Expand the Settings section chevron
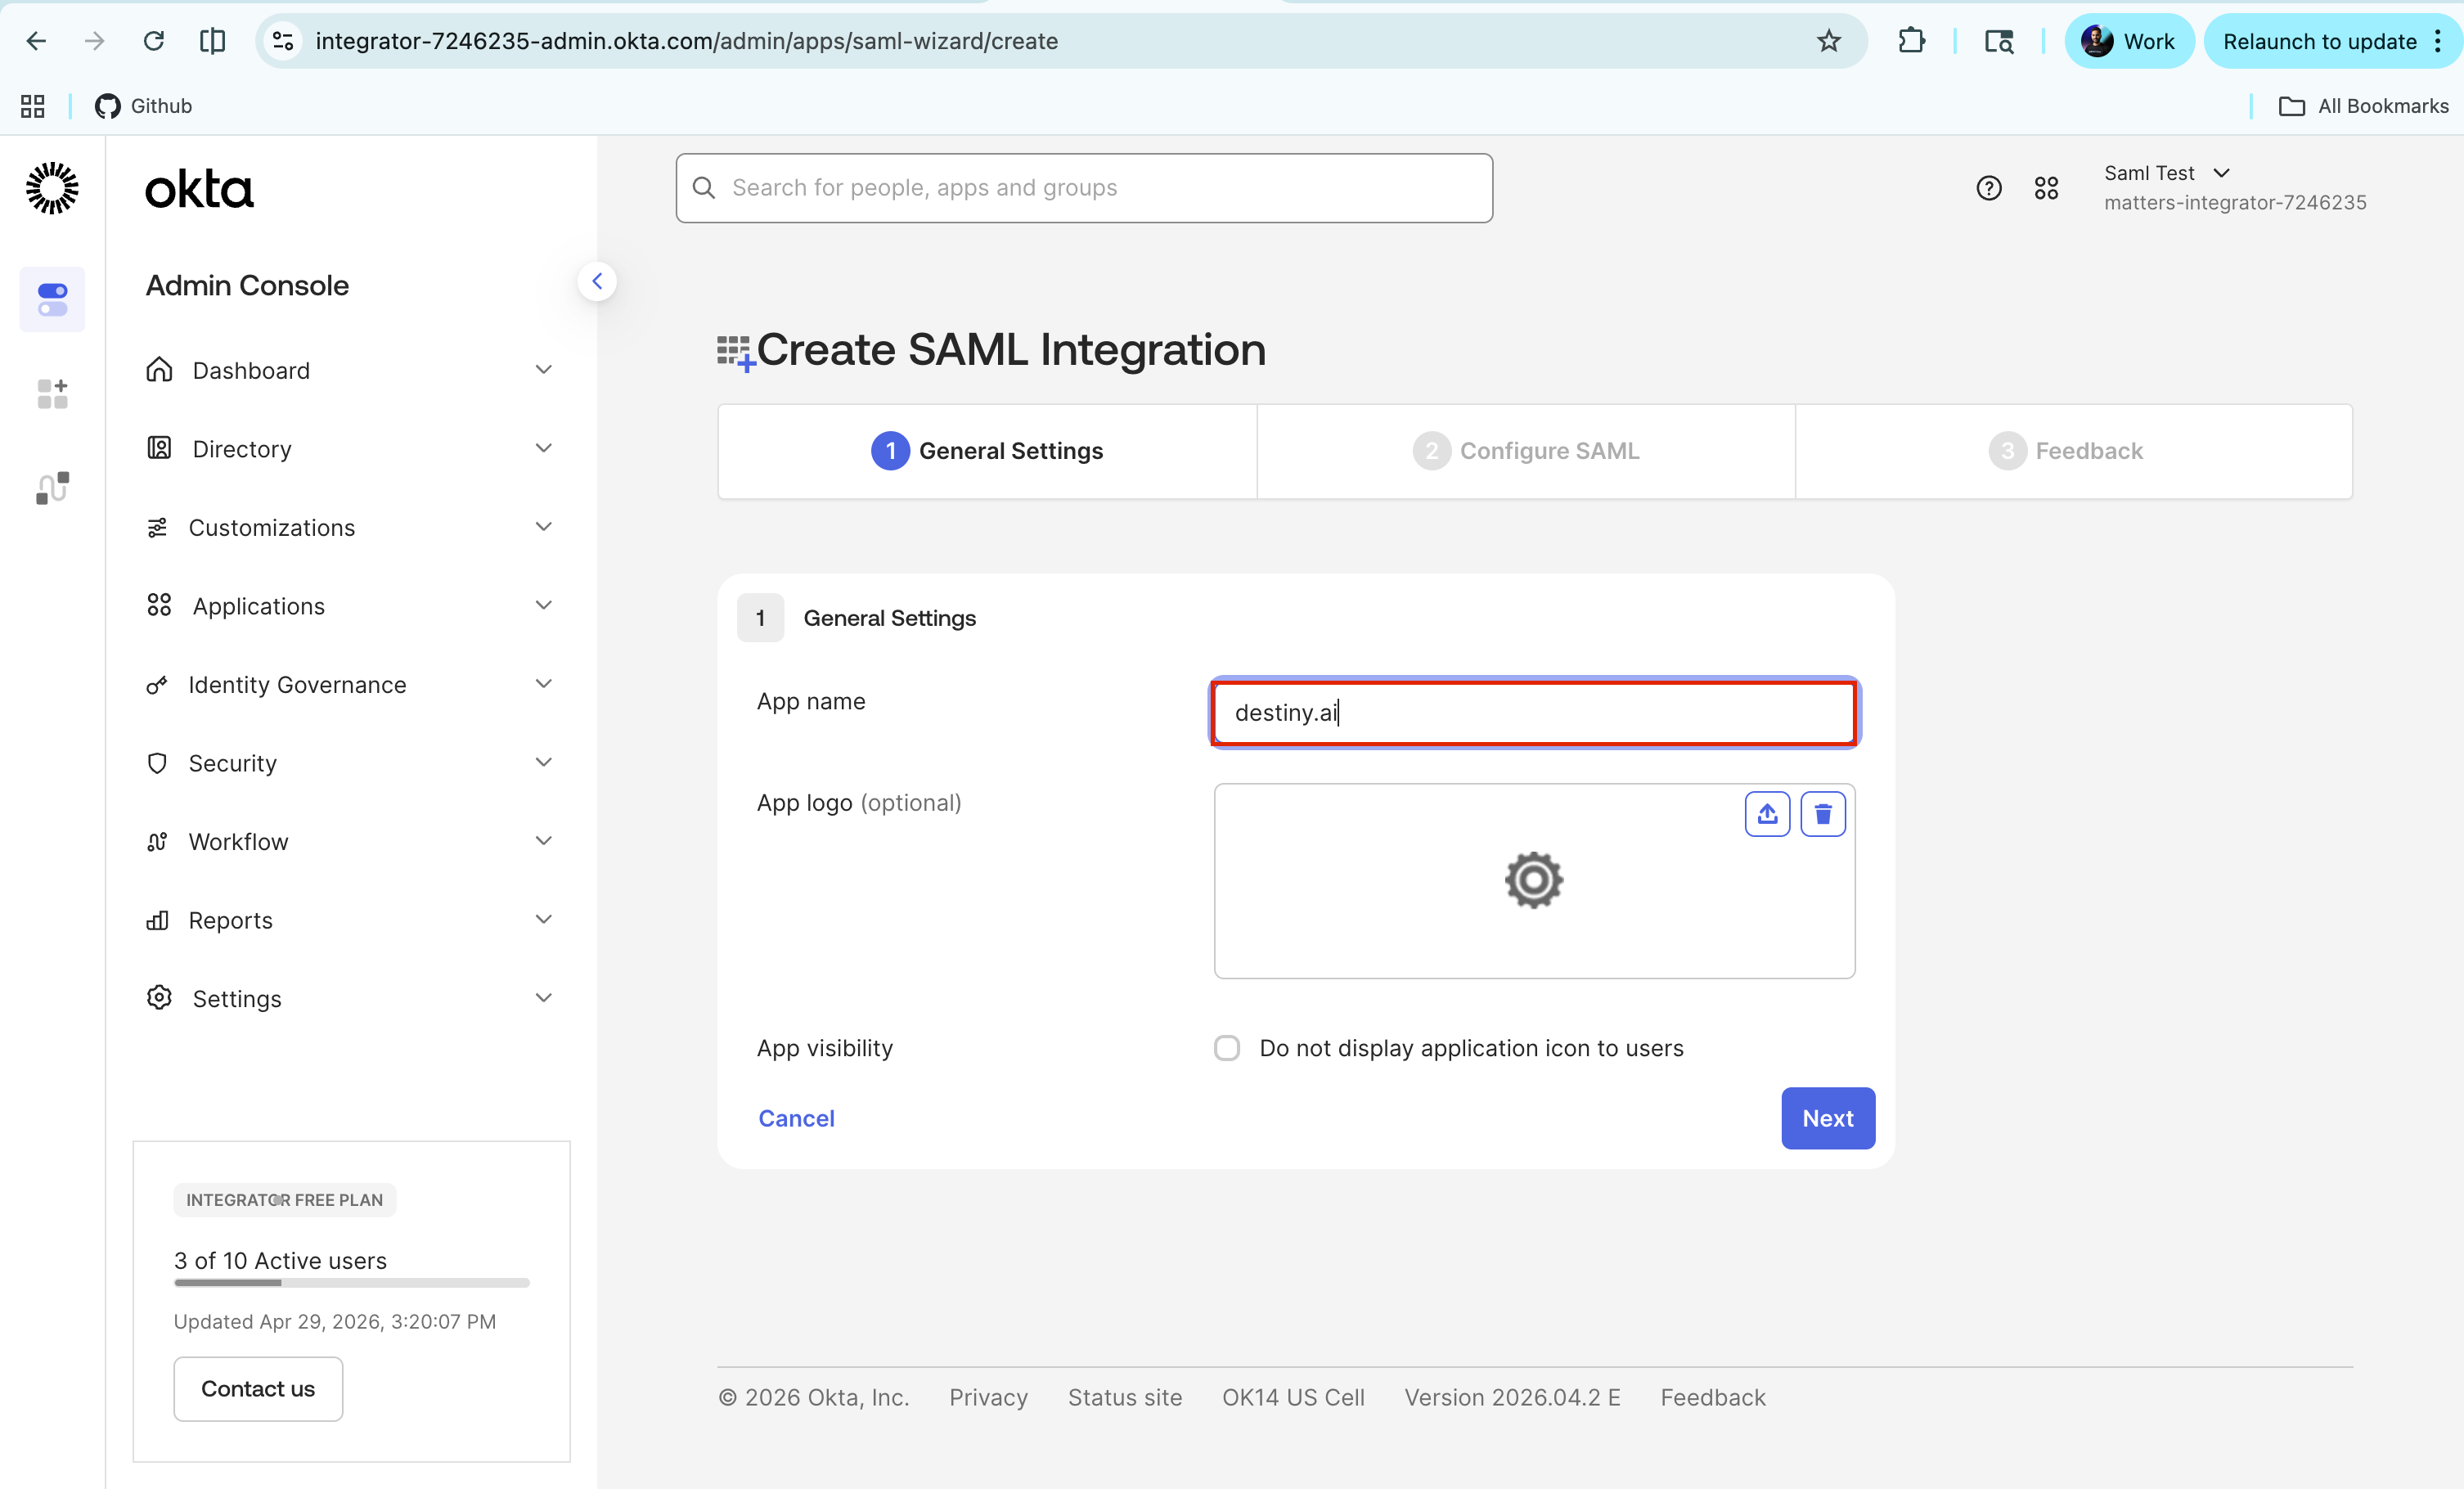This screenshot has height=1489, width=2464. [543, 998]
